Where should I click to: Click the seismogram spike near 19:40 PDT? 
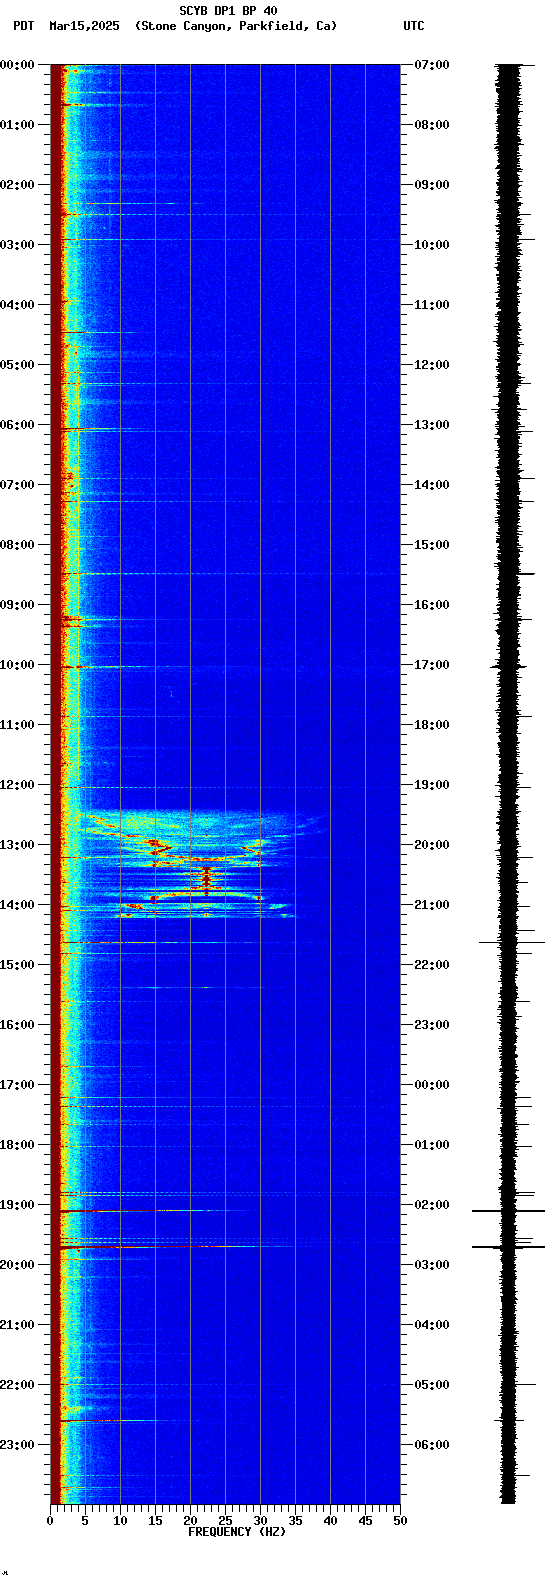508,1247
